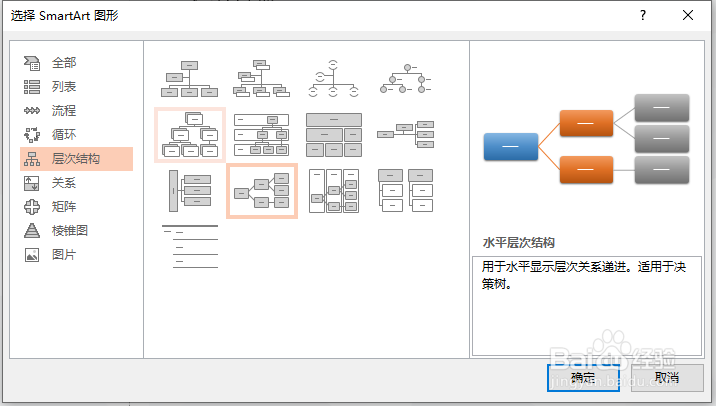Switch to the 关系 category
This screenshot has width=716, height=406.
pos(64,183)
